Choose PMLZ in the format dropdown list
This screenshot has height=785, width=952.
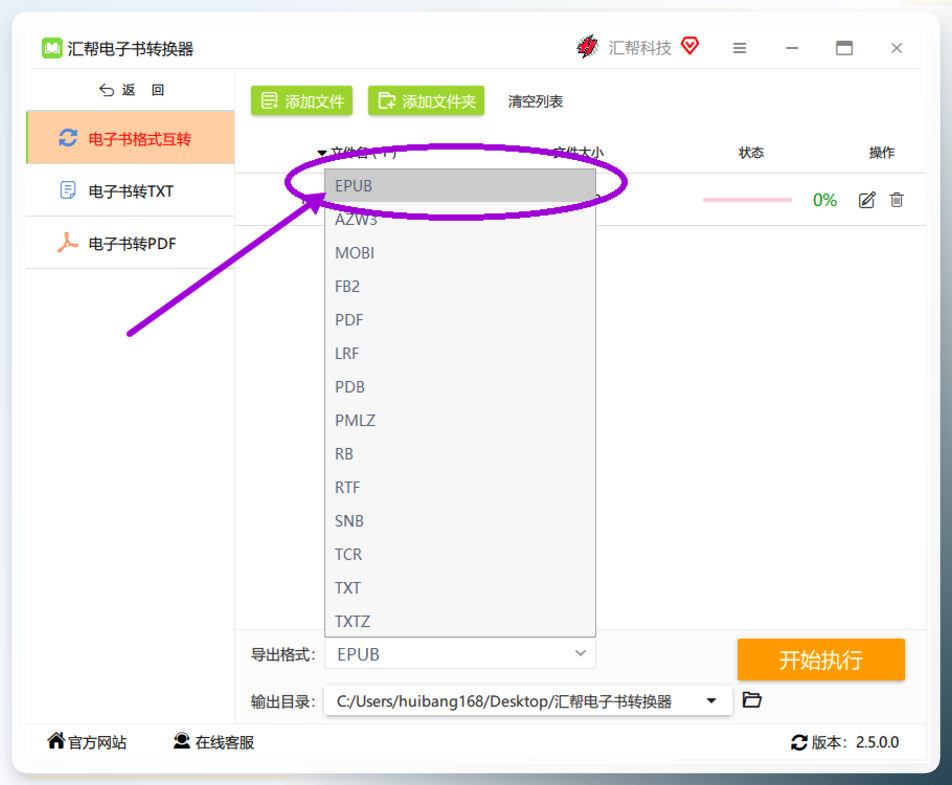tap(460, 420)
